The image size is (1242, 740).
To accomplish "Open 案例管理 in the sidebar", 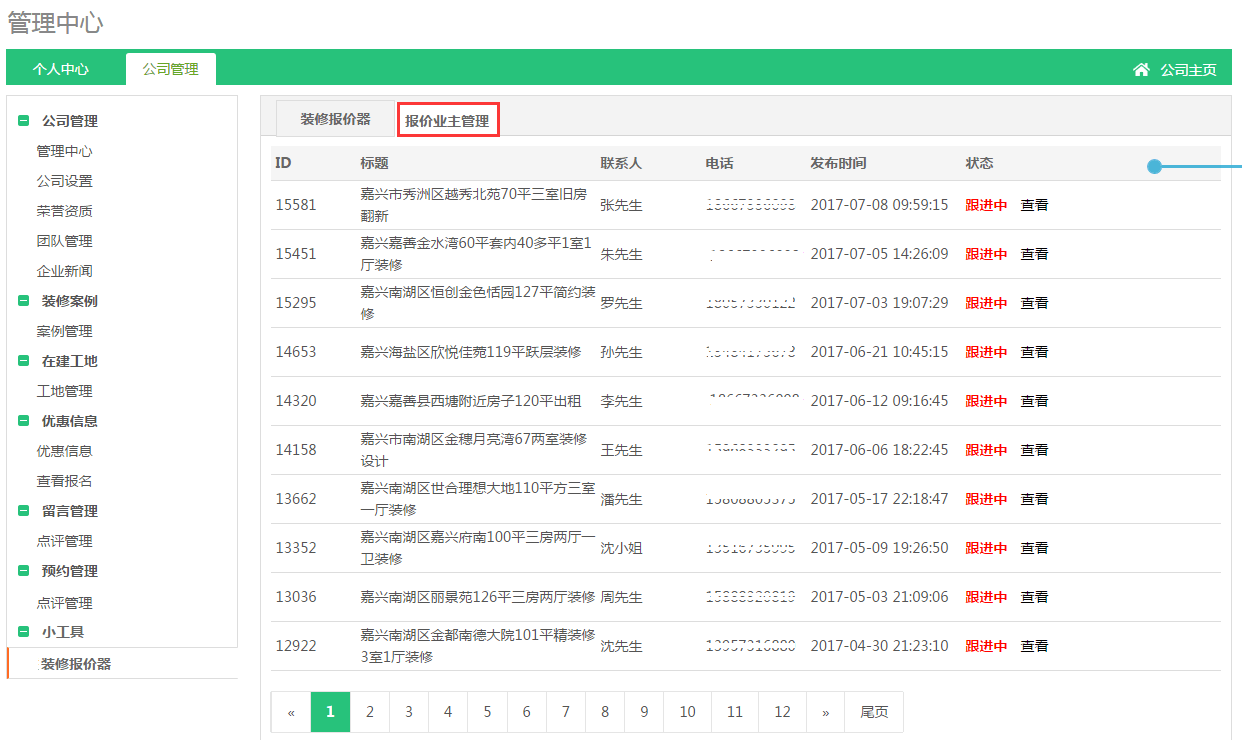I will (64, 331).
